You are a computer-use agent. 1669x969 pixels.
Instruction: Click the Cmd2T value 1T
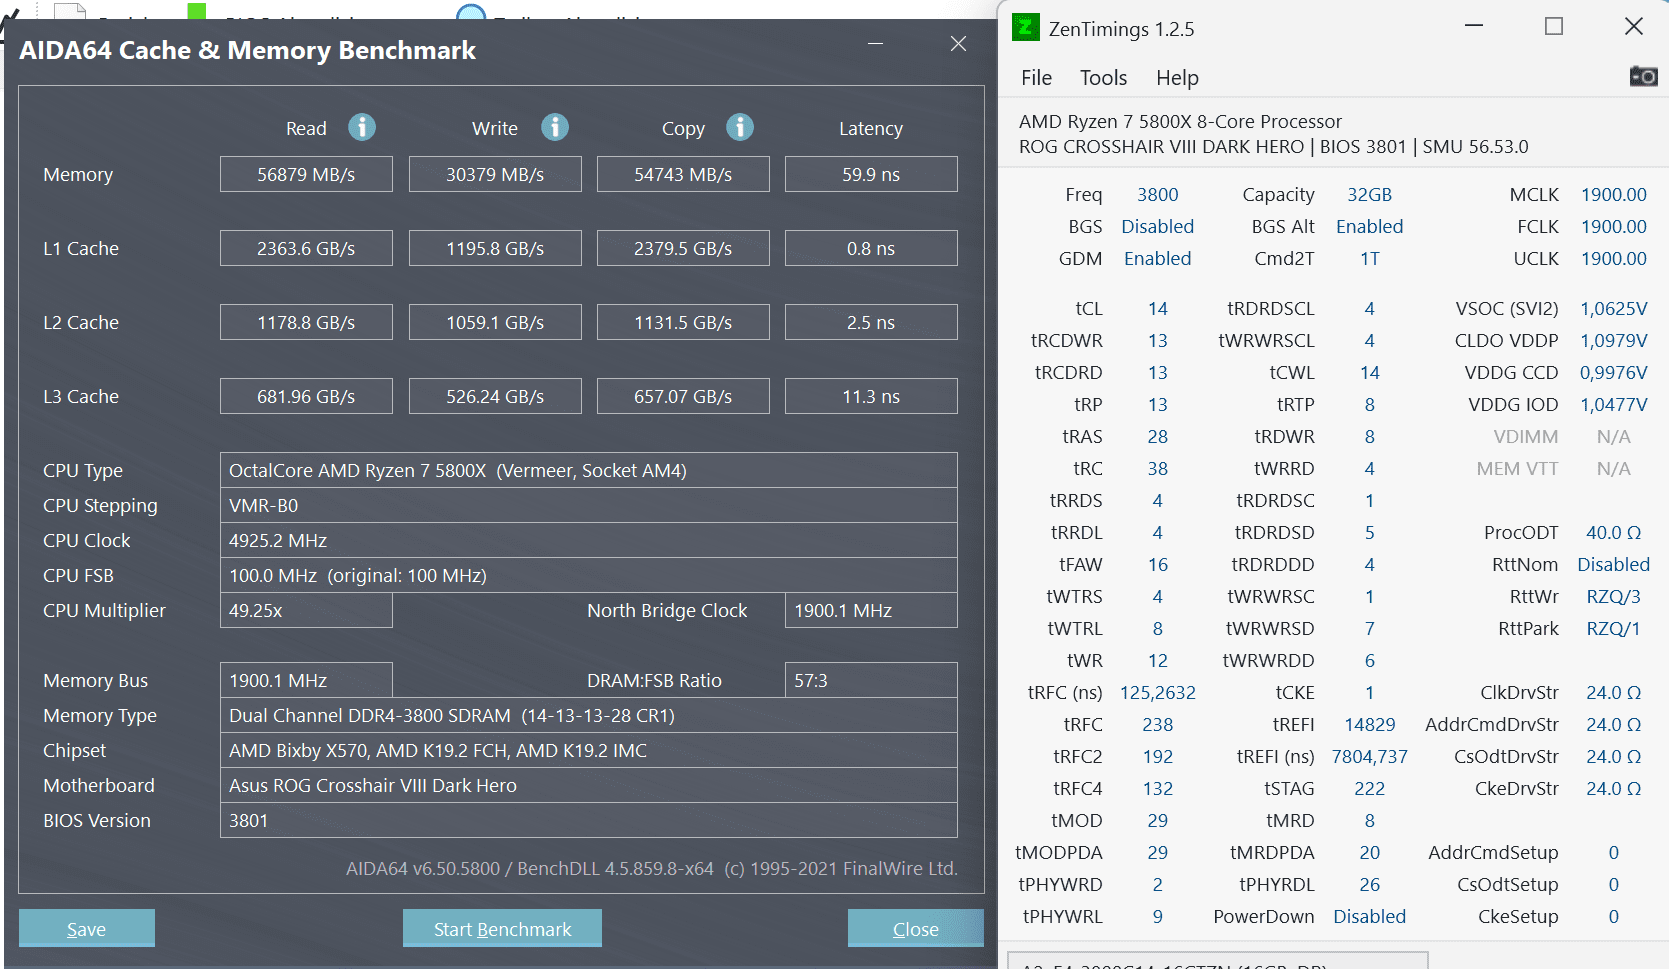click(x=1370, y=258)
